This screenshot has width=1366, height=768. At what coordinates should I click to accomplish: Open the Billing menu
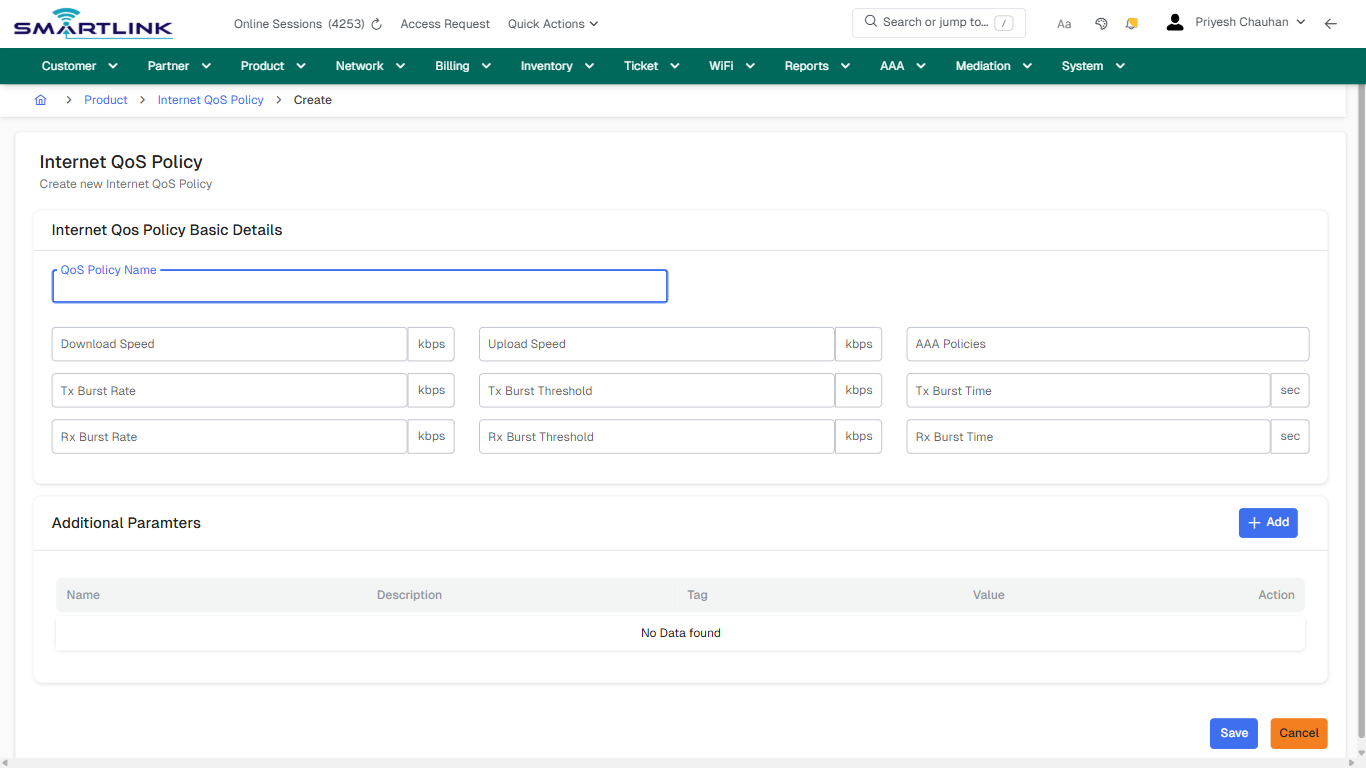pyautogui.click(x=462, y=65)
